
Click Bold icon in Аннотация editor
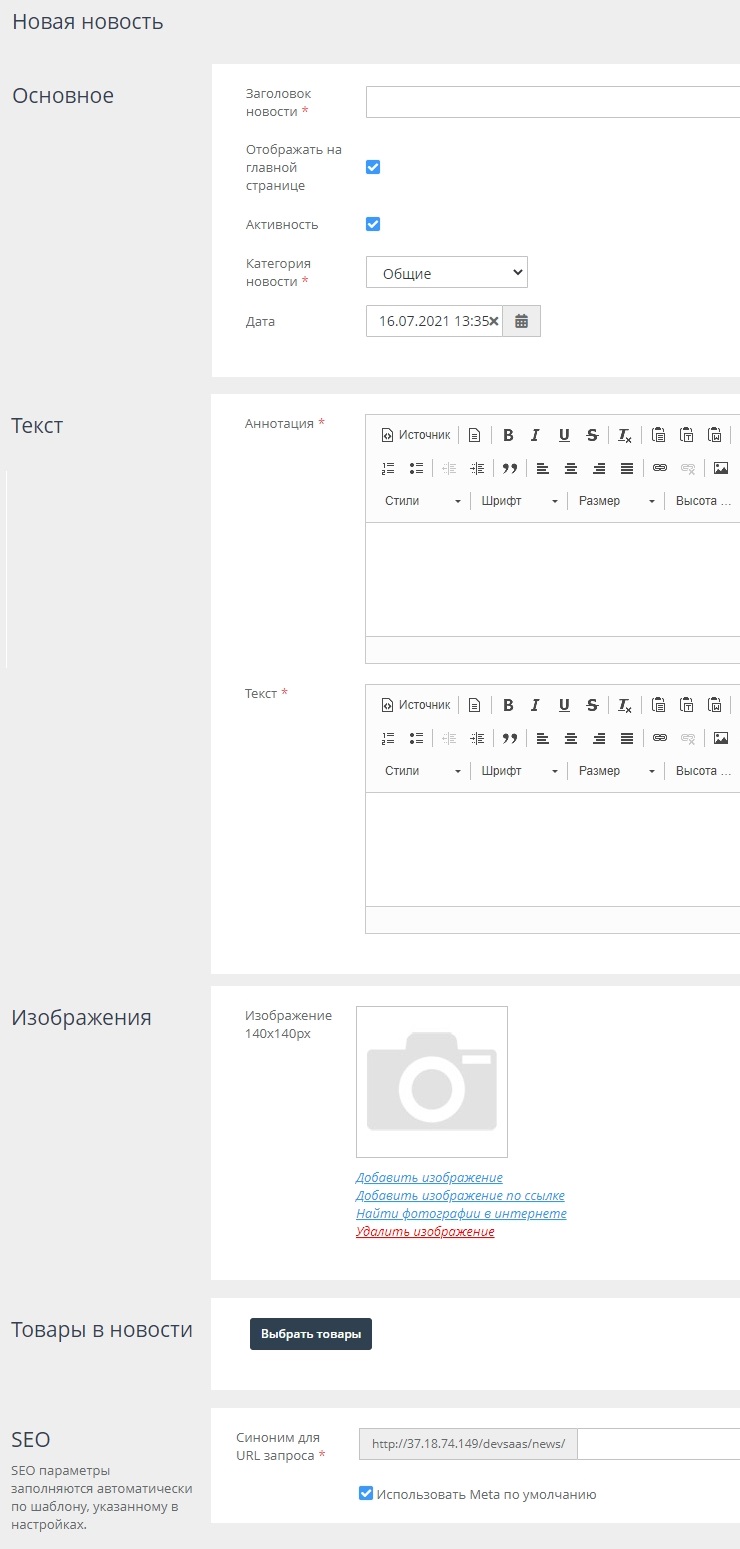pyautogui.click(x=508, y=435)
